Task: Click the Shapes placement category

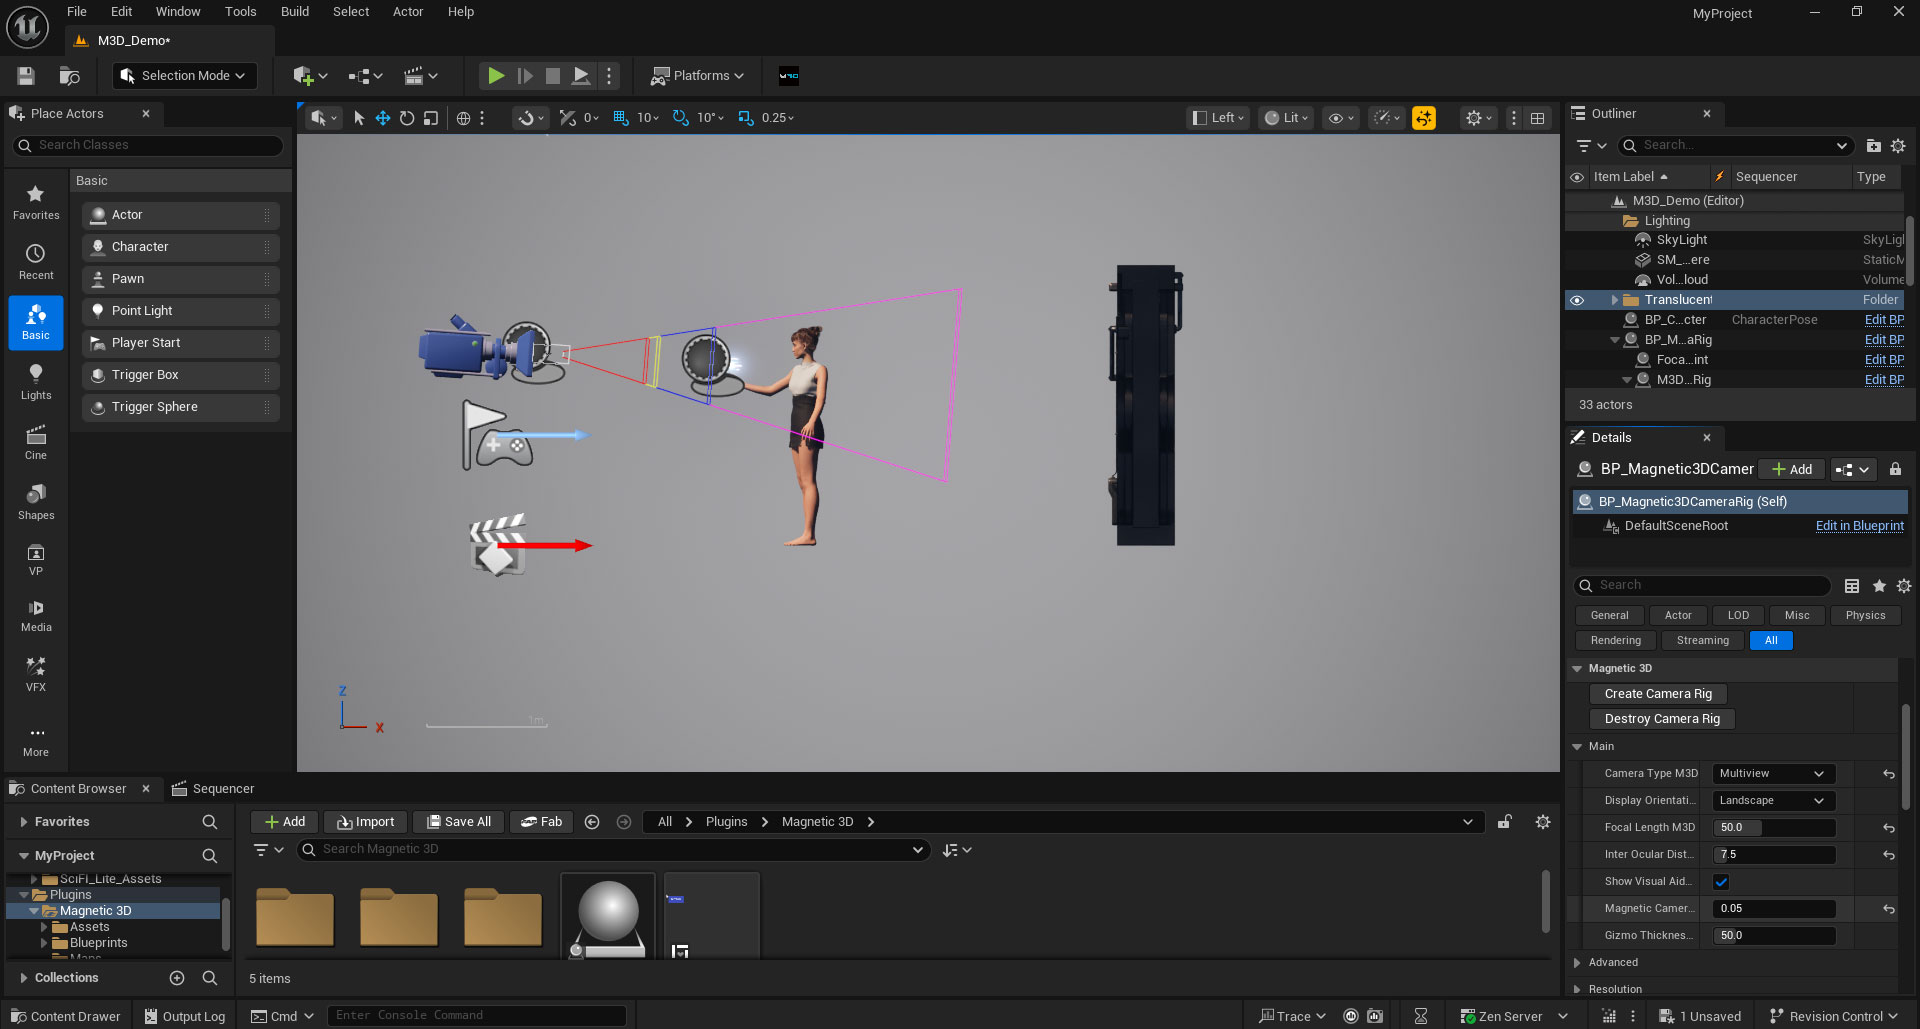Action: 36,503
